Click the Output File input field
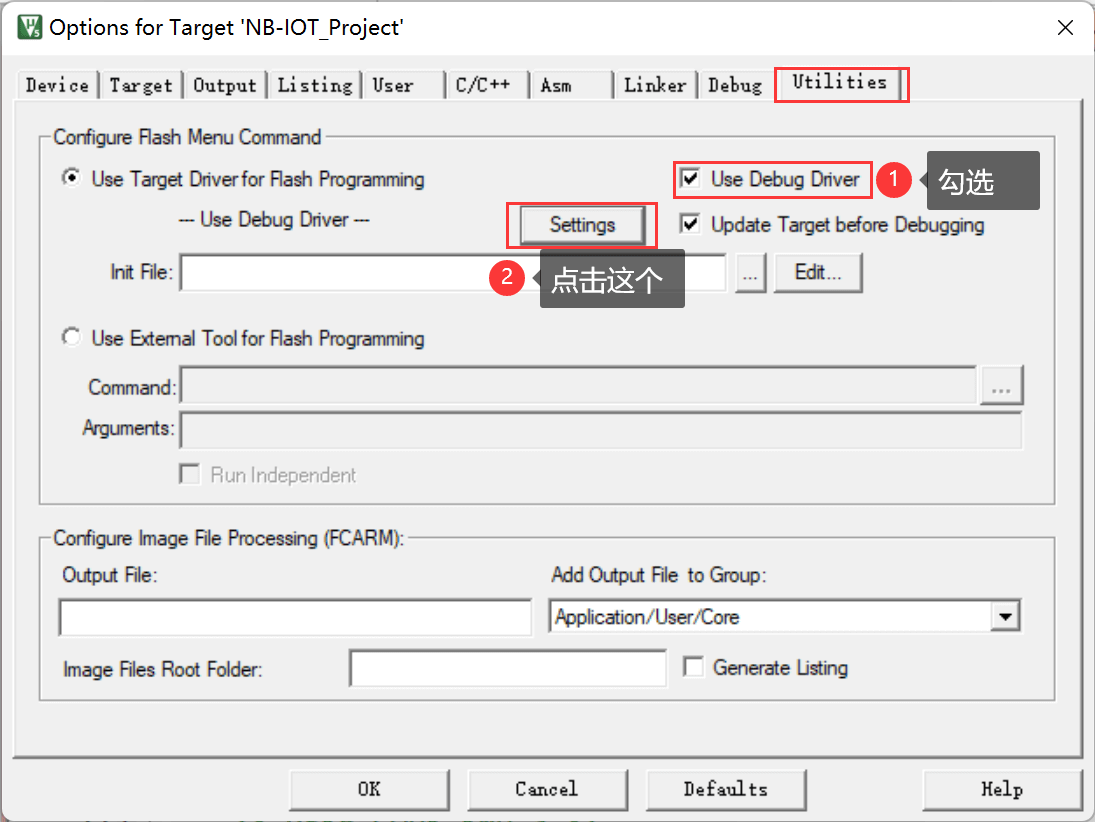 (x=295, y=617)
